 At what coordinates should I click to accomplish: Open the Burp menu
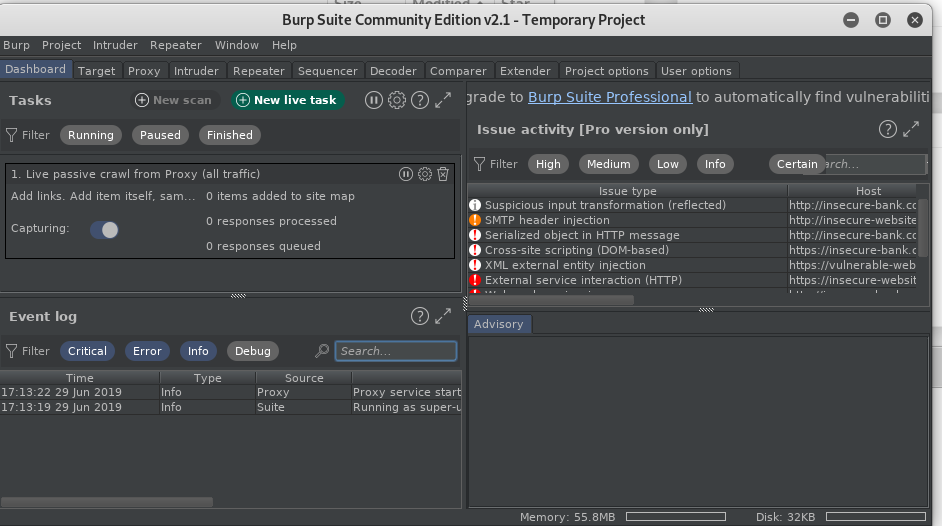click(16, 45)
